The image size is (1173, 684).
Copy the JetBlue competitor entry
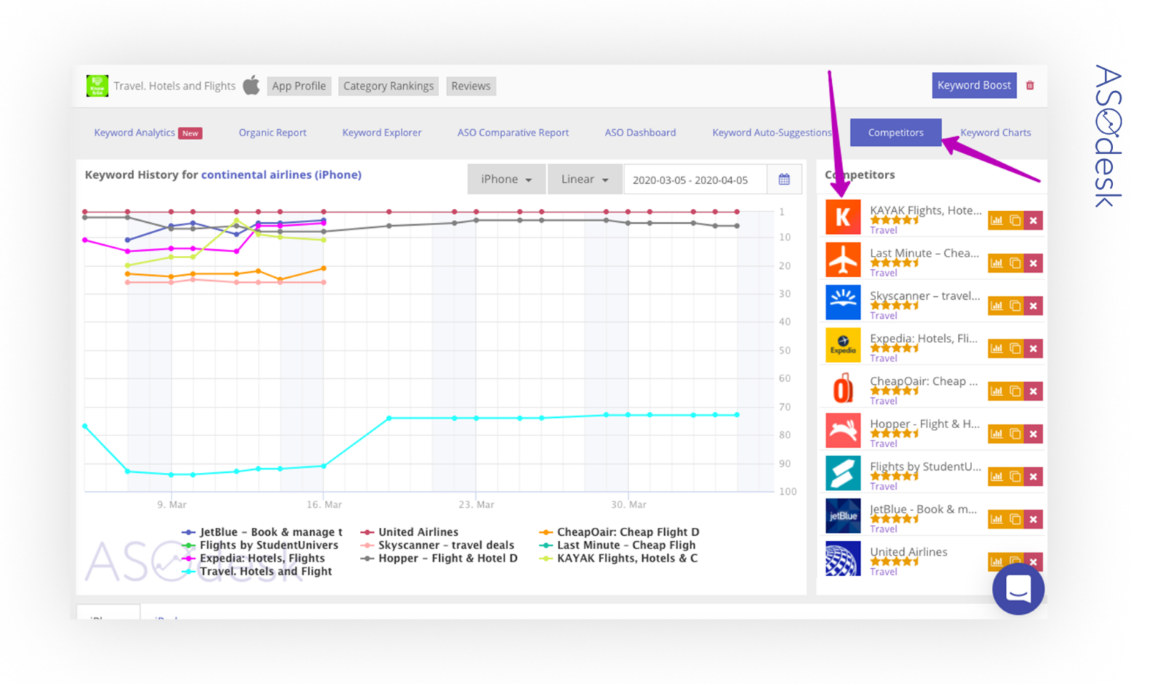(x=1015, y=519)
